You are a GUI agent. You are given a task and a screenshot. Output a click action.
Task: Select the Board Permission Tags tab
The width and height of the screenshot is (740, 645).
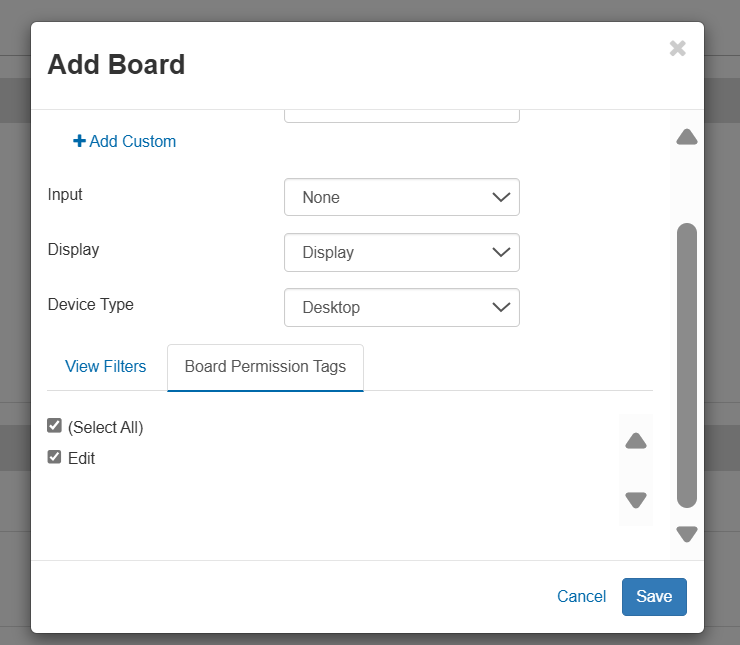tap(265, 367)
